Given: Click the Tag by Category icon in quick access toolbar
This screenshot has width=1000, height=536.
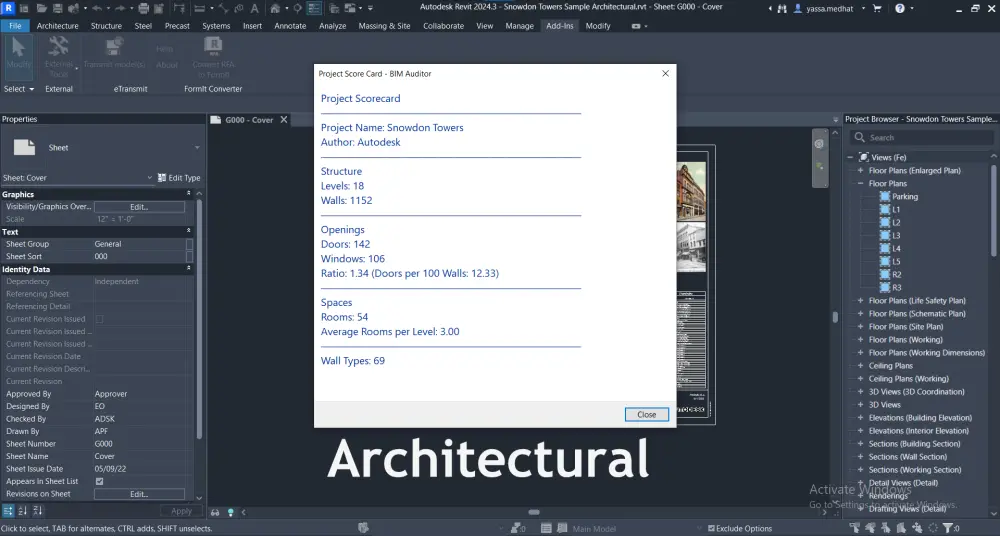Looking at the screenshot, I should pos(239,8).
